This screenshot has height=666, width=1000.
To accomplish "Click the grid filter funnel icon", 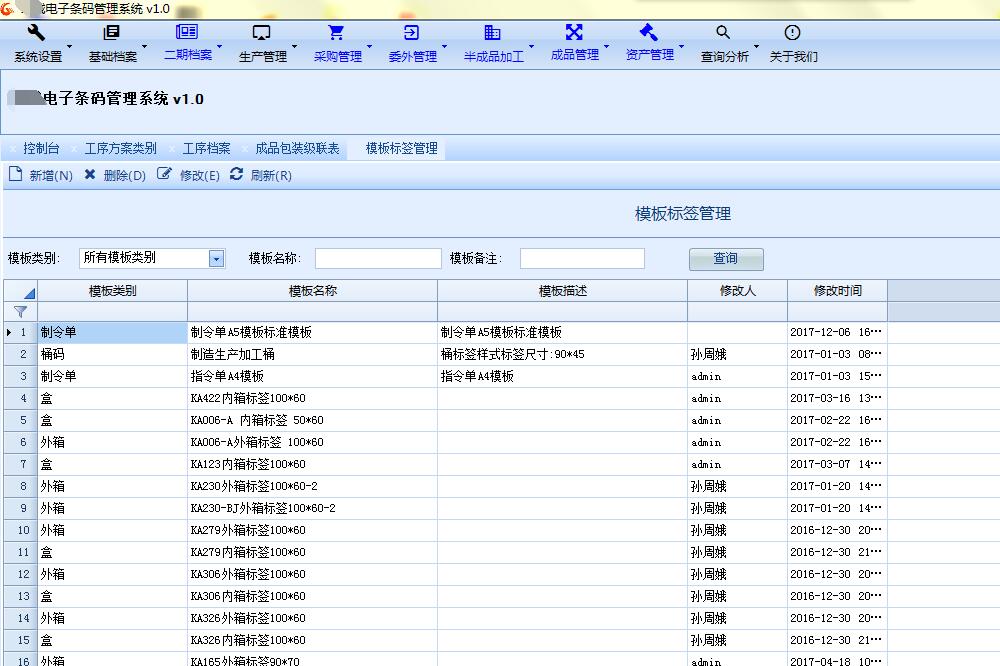I will click(20, 312).
